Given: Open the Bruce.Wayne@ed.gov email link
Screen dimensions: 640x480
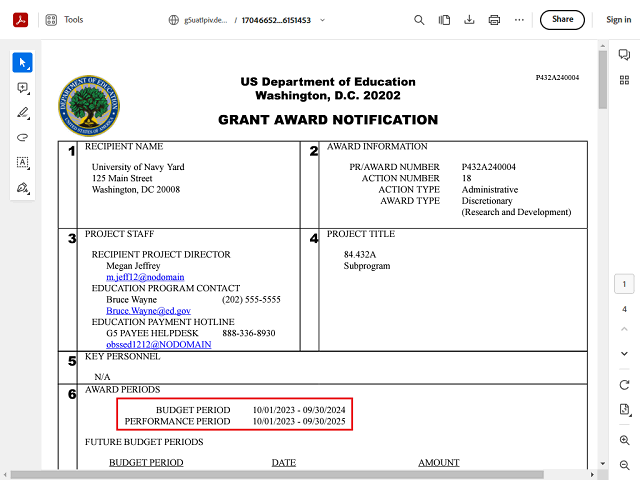Looking at the screenshot, I should point(148,311).
